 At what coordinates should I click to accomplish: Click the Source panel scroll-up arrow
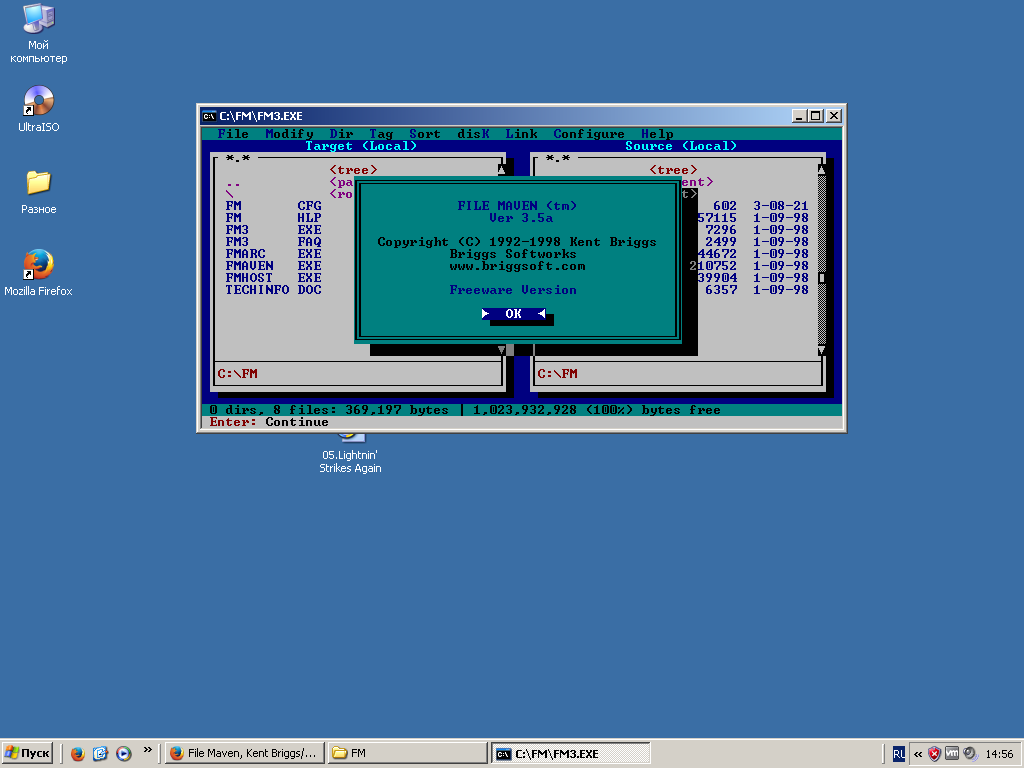822,170
